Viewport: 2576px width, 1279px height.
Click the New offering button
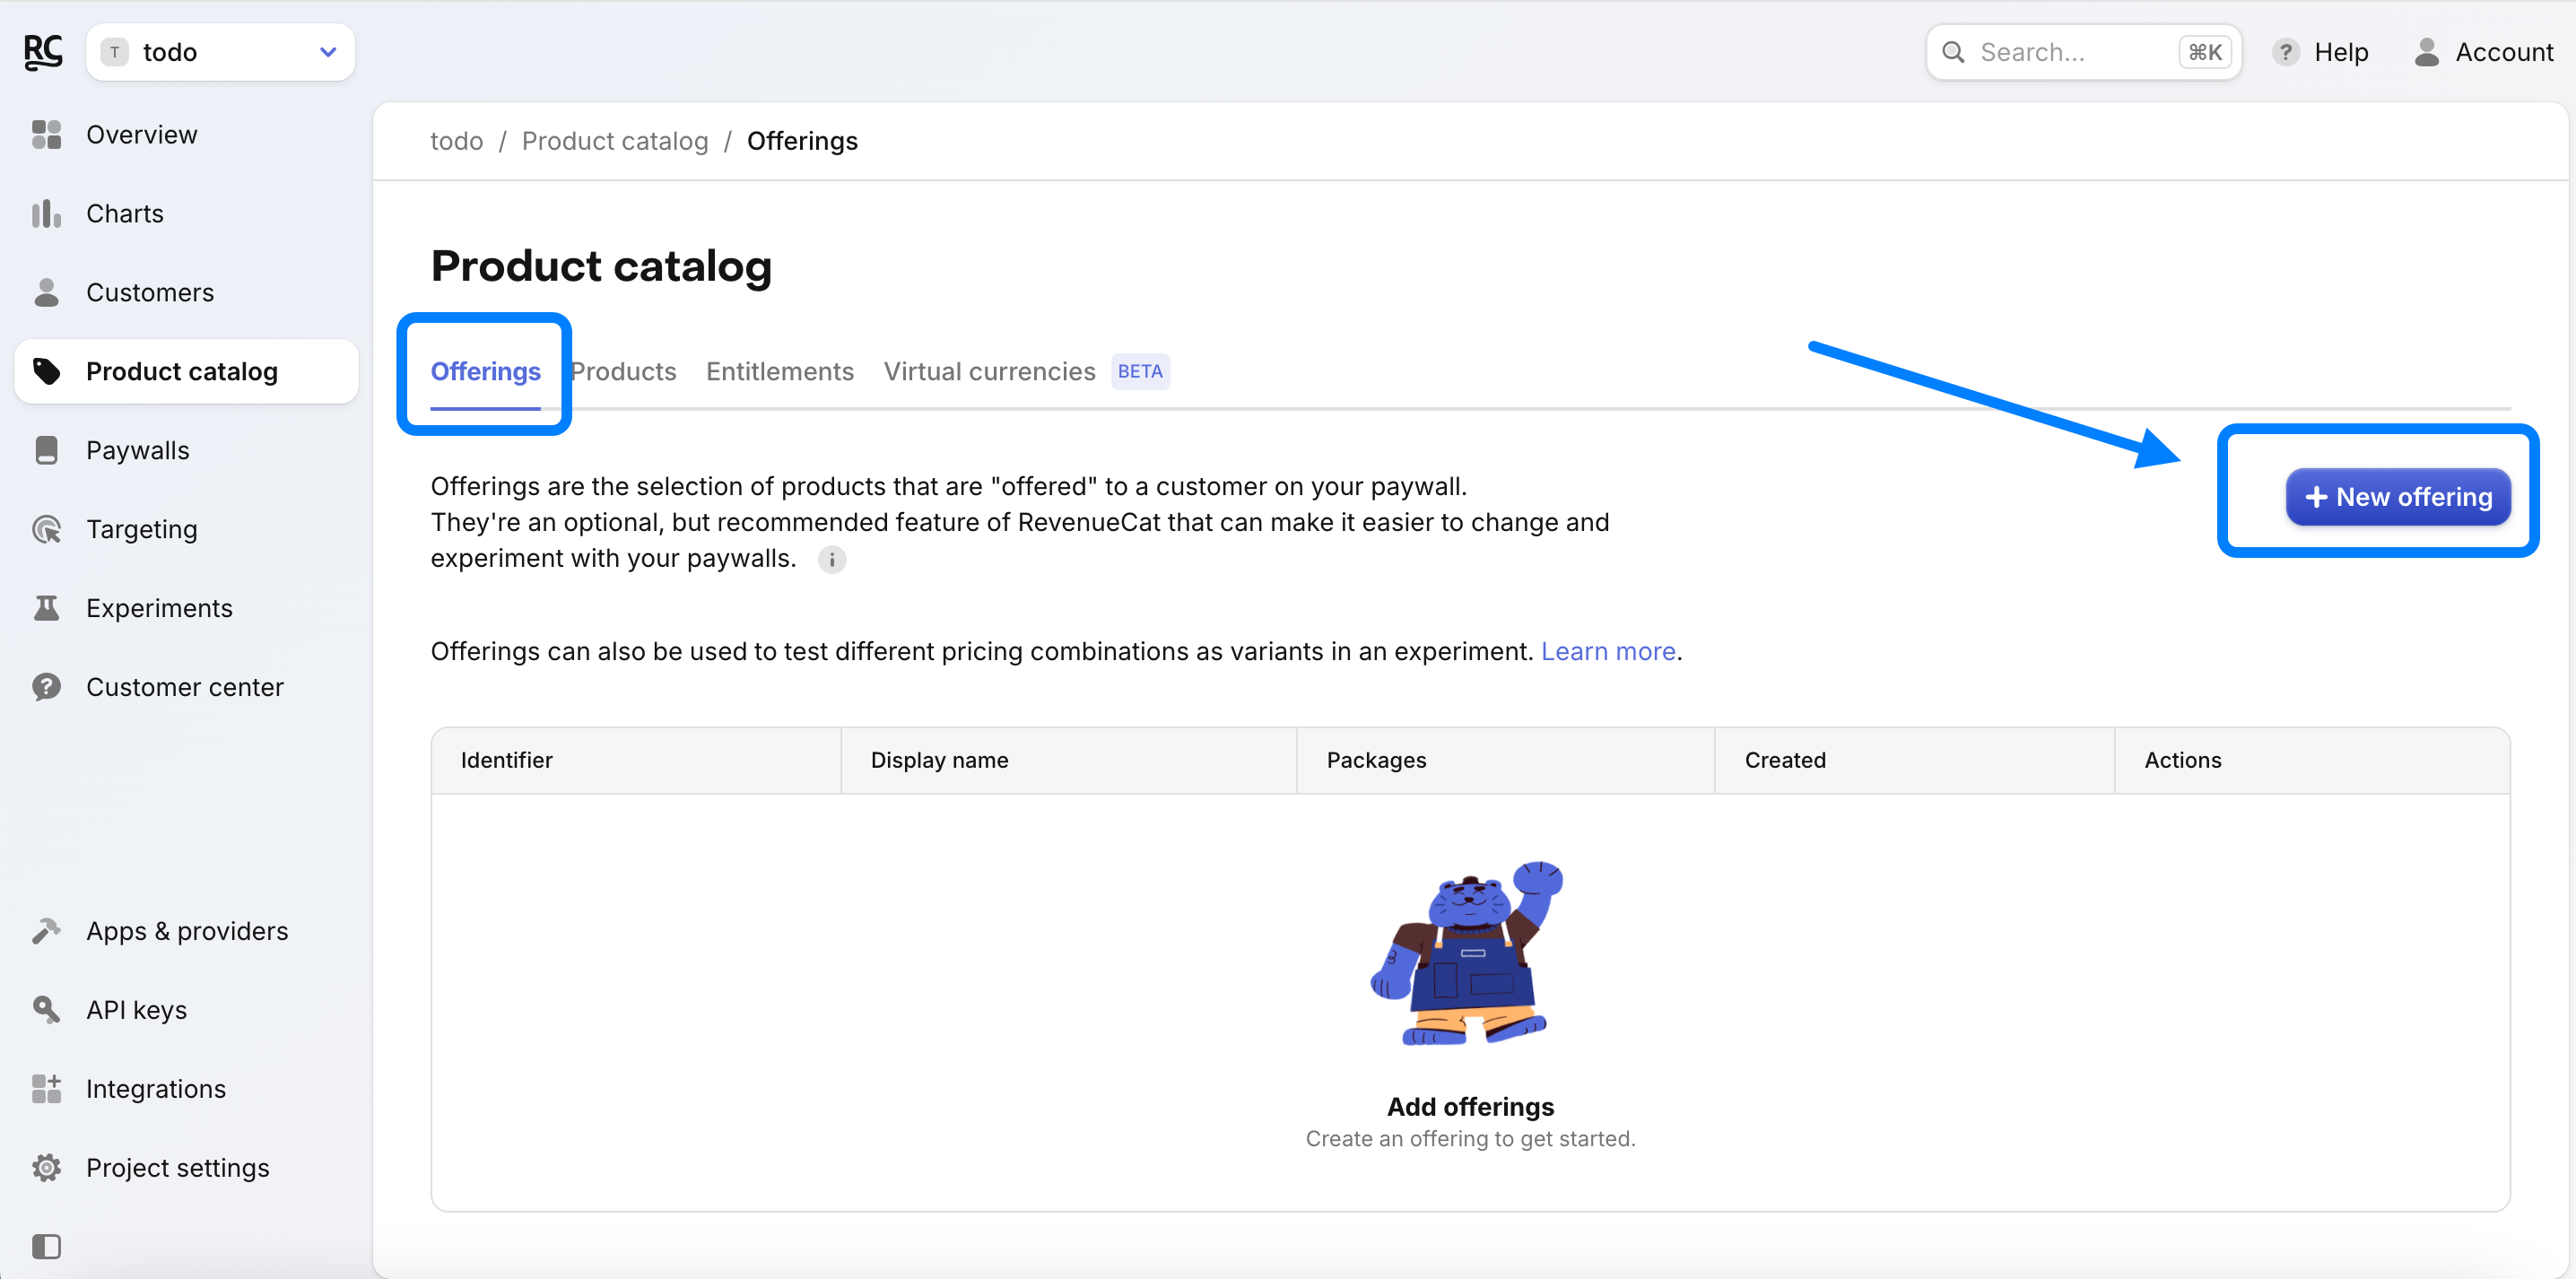click(2397, 497)
